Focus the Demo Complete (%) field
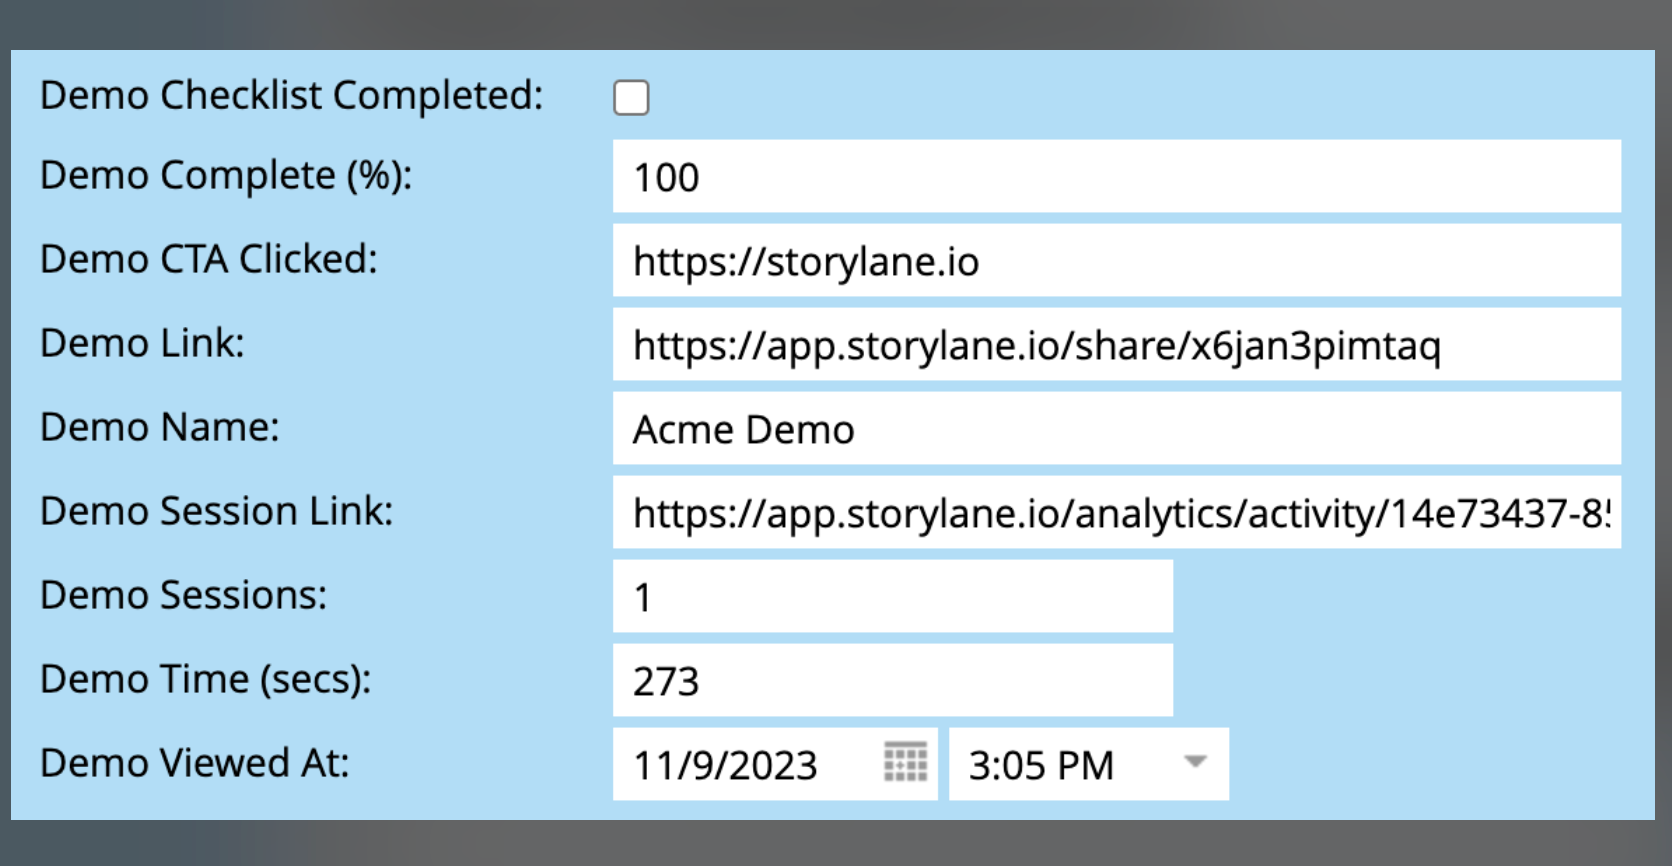 click(1116, 177)
